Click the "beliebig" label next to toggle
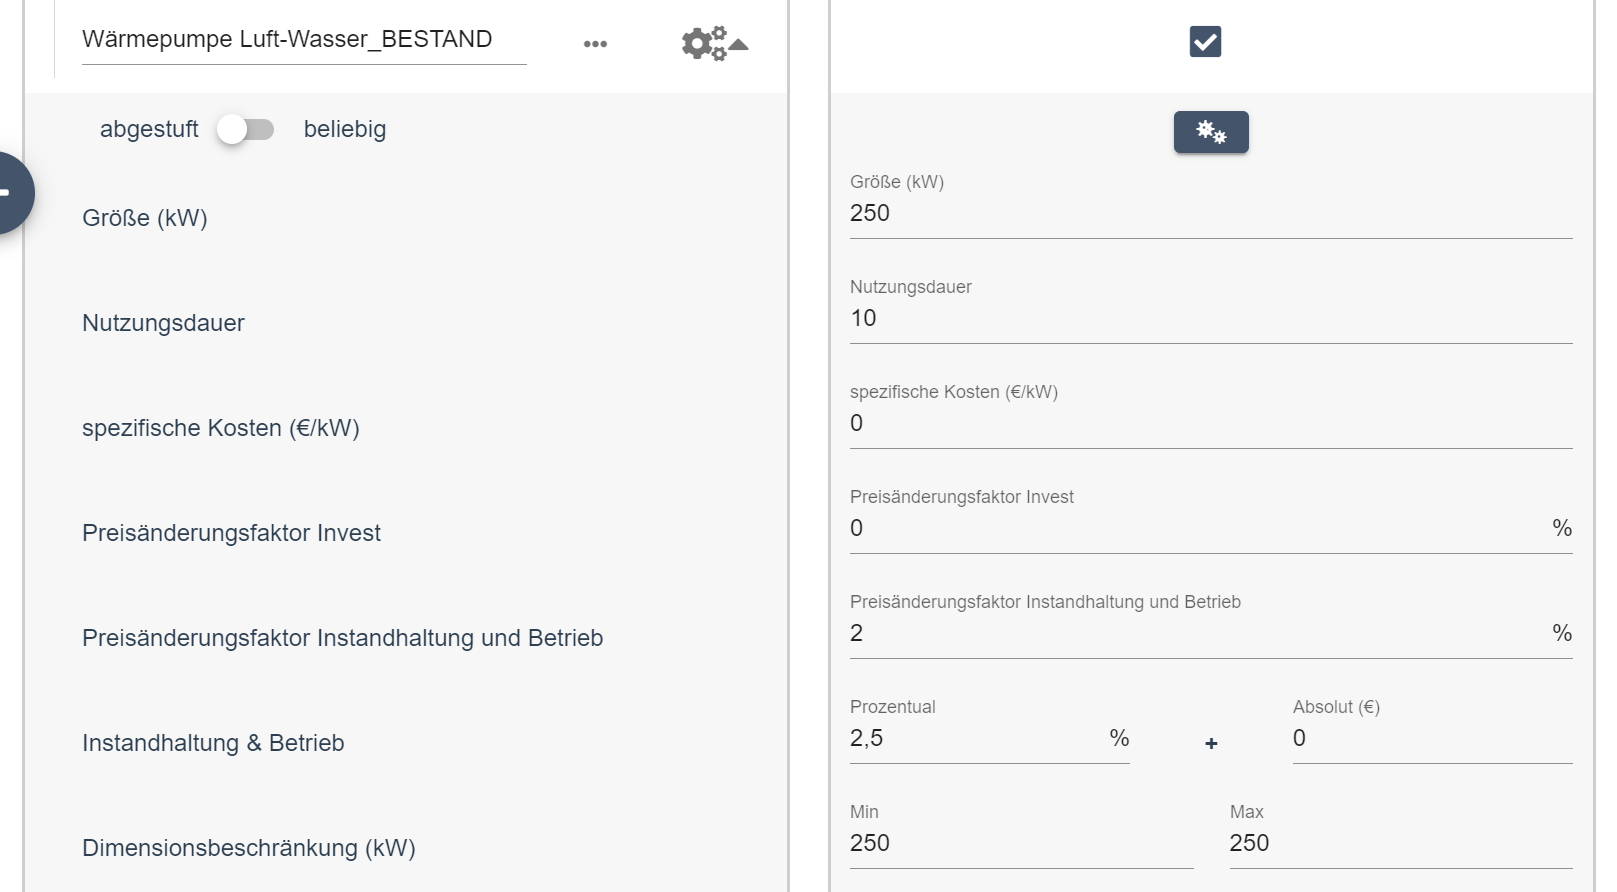 coord(345,130)
